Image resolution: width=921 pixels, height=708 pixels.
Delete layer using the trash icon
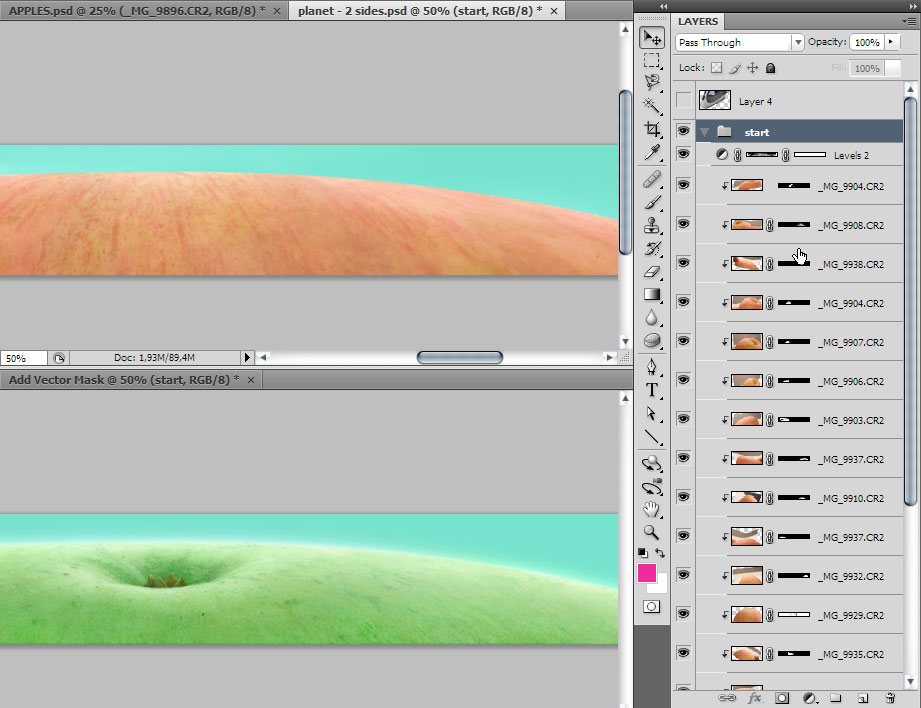tap(888, 697)
